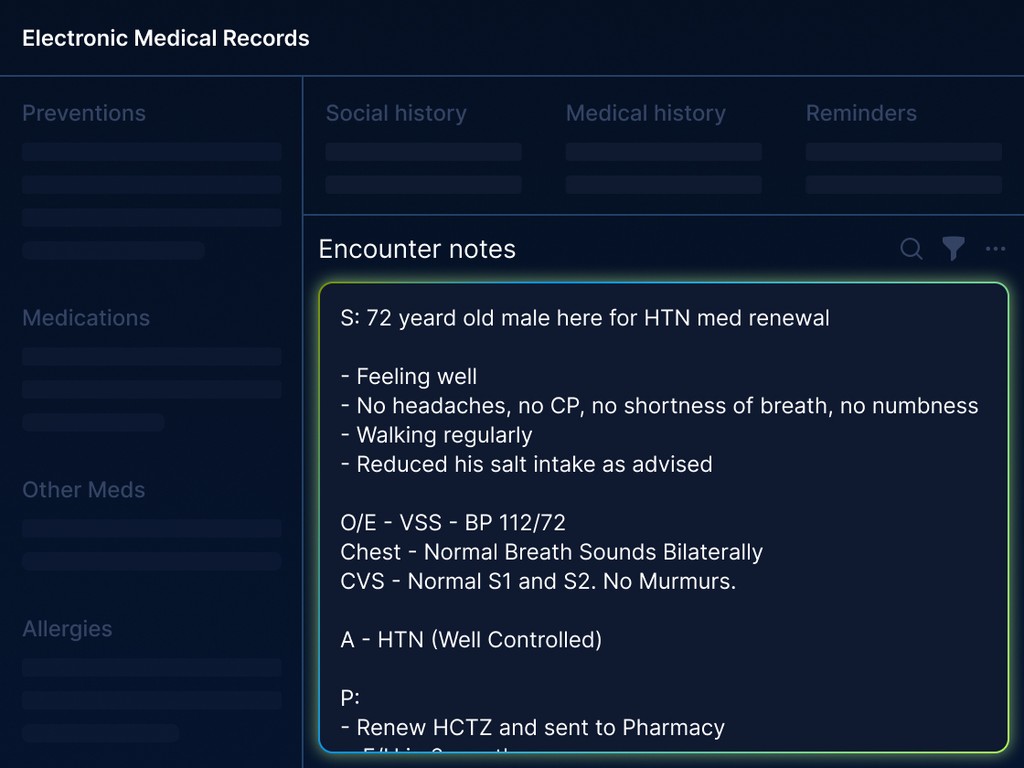
Task: Click the first Preventions placeholder item
Action: click(151, 151)
